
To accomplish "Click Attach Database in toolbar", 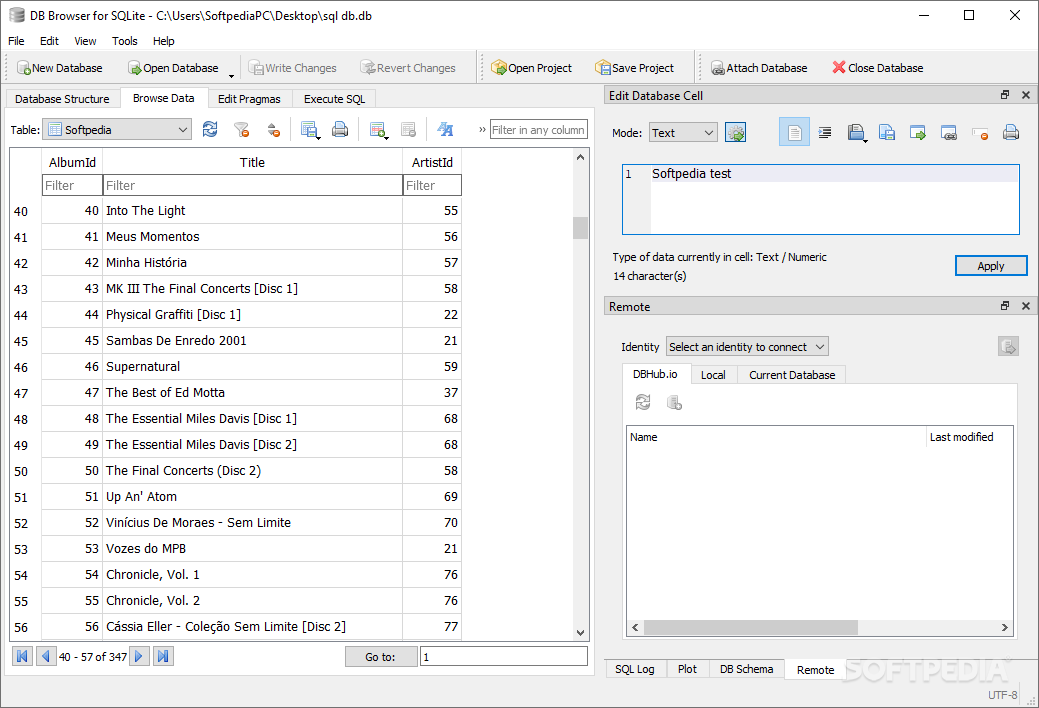I will click(x=759, y=68).
